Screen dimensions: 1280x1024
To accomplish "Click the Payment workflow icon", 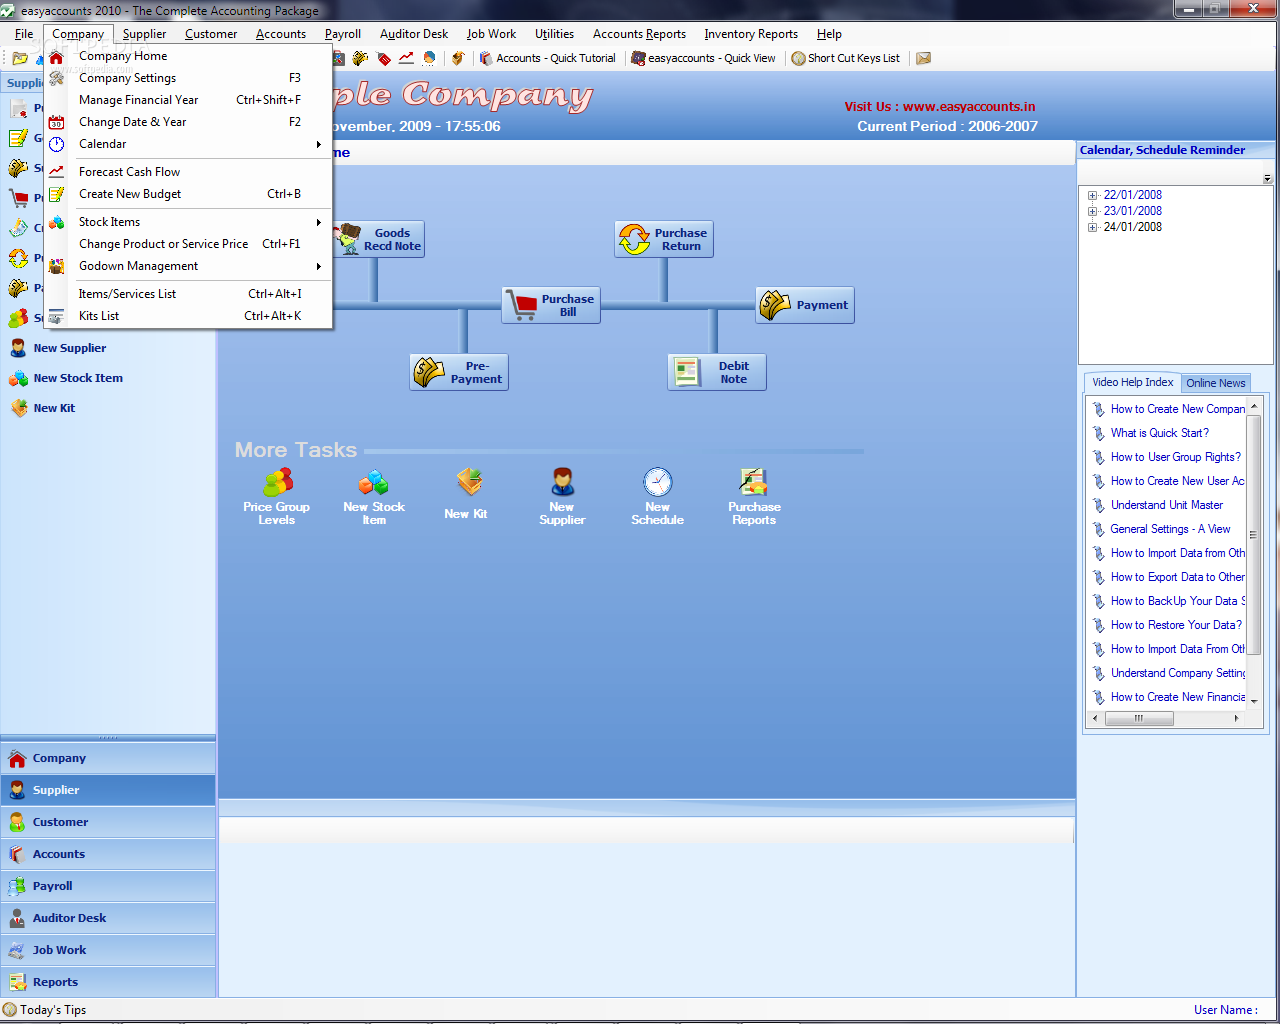I will pos(805,305).
